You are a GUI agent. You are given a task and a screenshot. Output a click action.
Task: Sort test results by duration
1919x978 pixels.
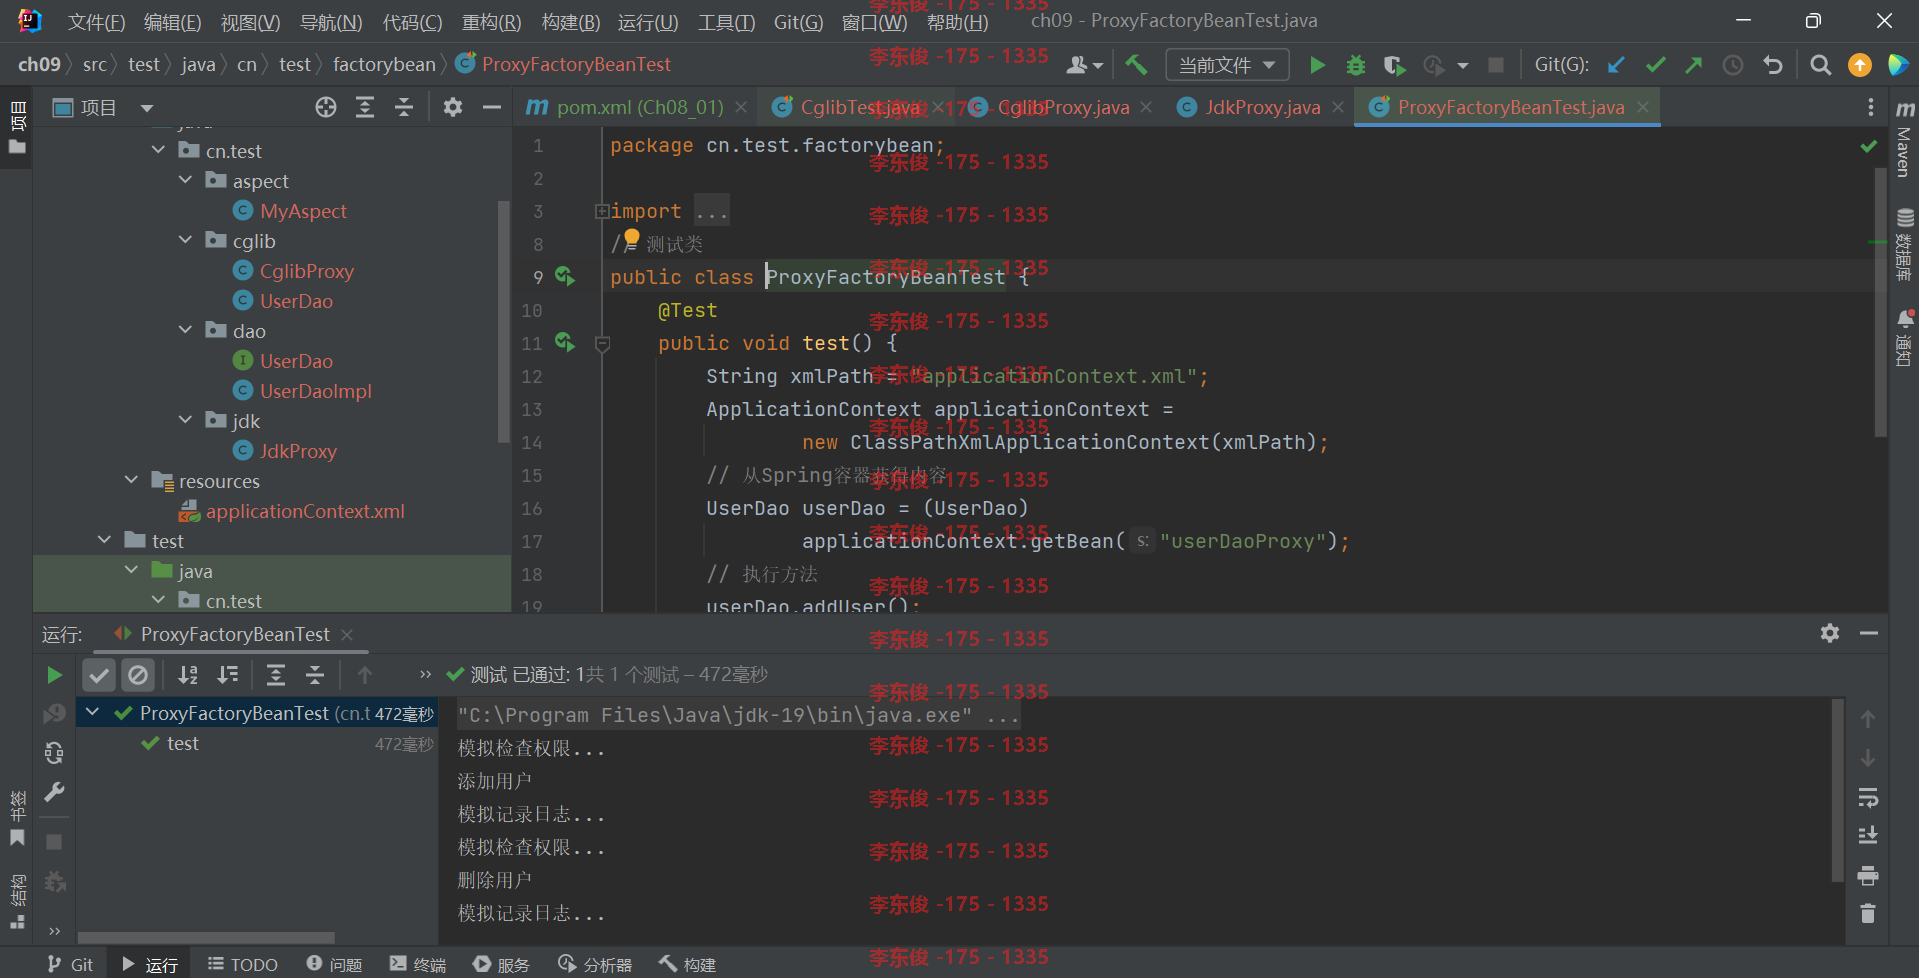(x=228, y=675)
